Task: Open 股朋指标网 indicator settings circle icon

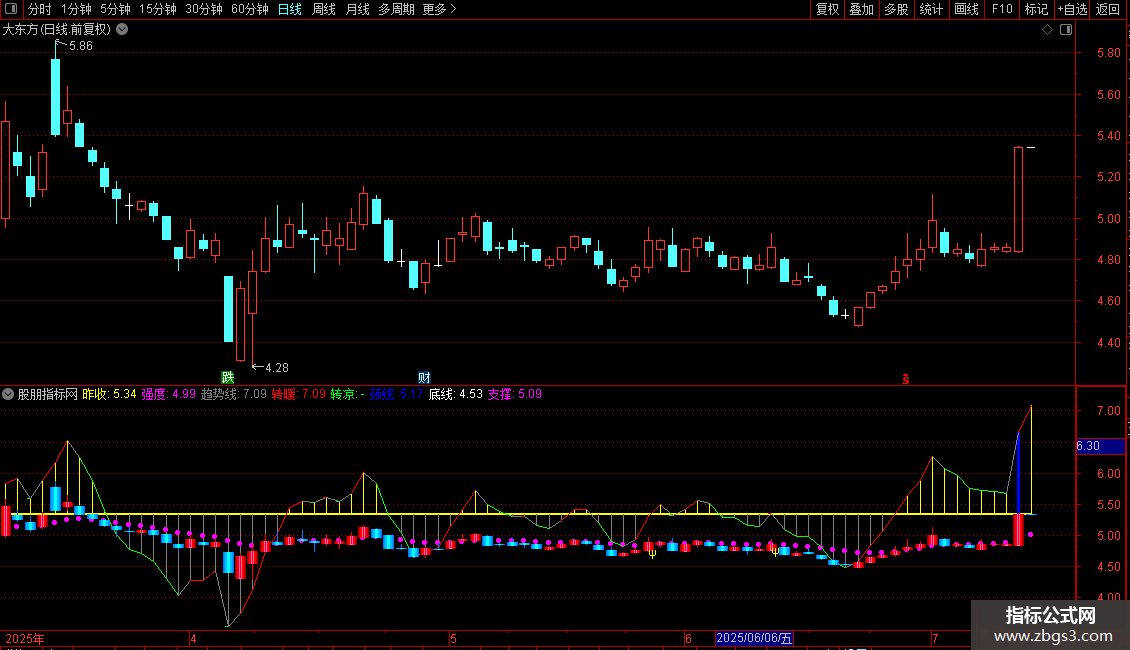Action: [8, 394]
